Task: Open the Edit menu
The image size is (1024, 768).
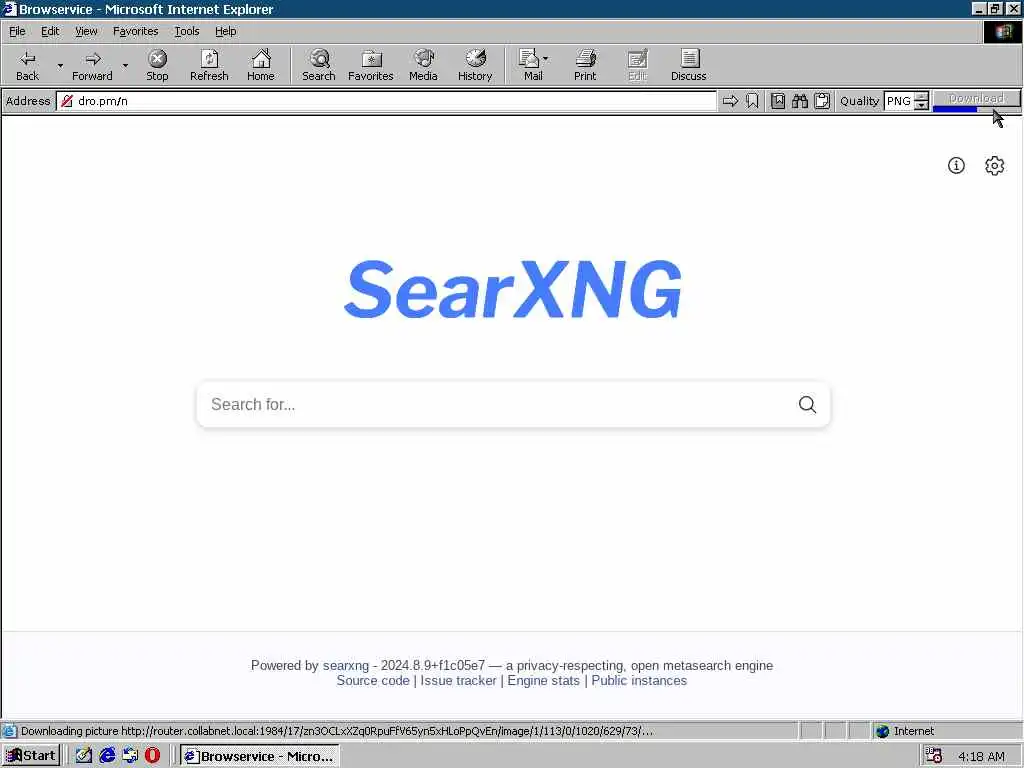Action: point(50,31)
